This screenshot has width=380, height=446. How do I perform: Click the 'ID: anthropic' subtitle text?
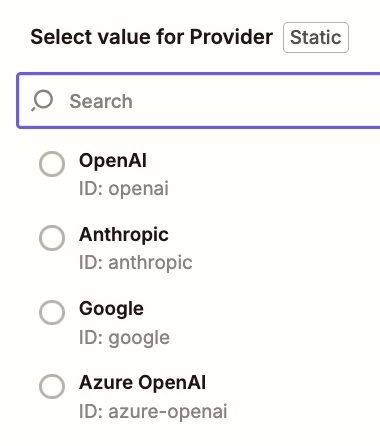135,263
